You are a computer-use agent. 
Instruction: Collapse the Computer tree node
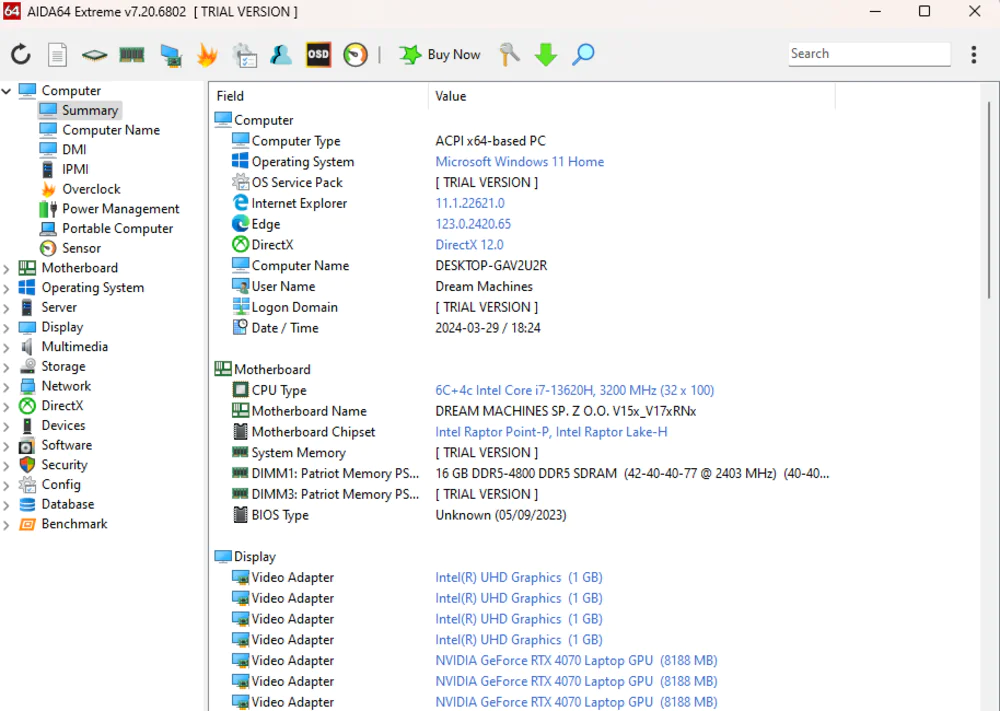pyautogui.click(x=6, y=91)
